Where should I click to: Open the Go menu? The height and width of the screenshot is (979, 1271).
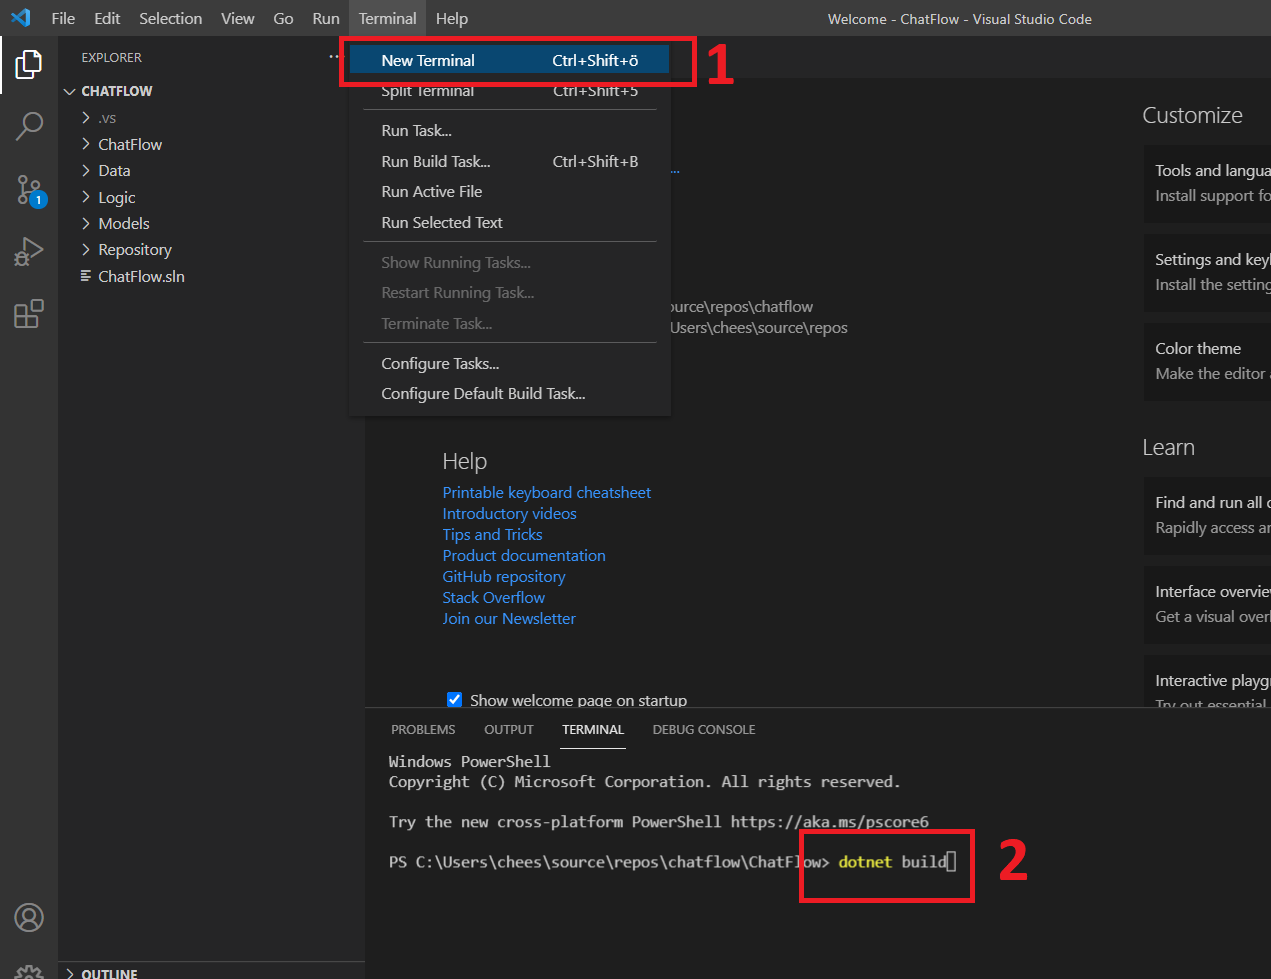pos(283,18)
